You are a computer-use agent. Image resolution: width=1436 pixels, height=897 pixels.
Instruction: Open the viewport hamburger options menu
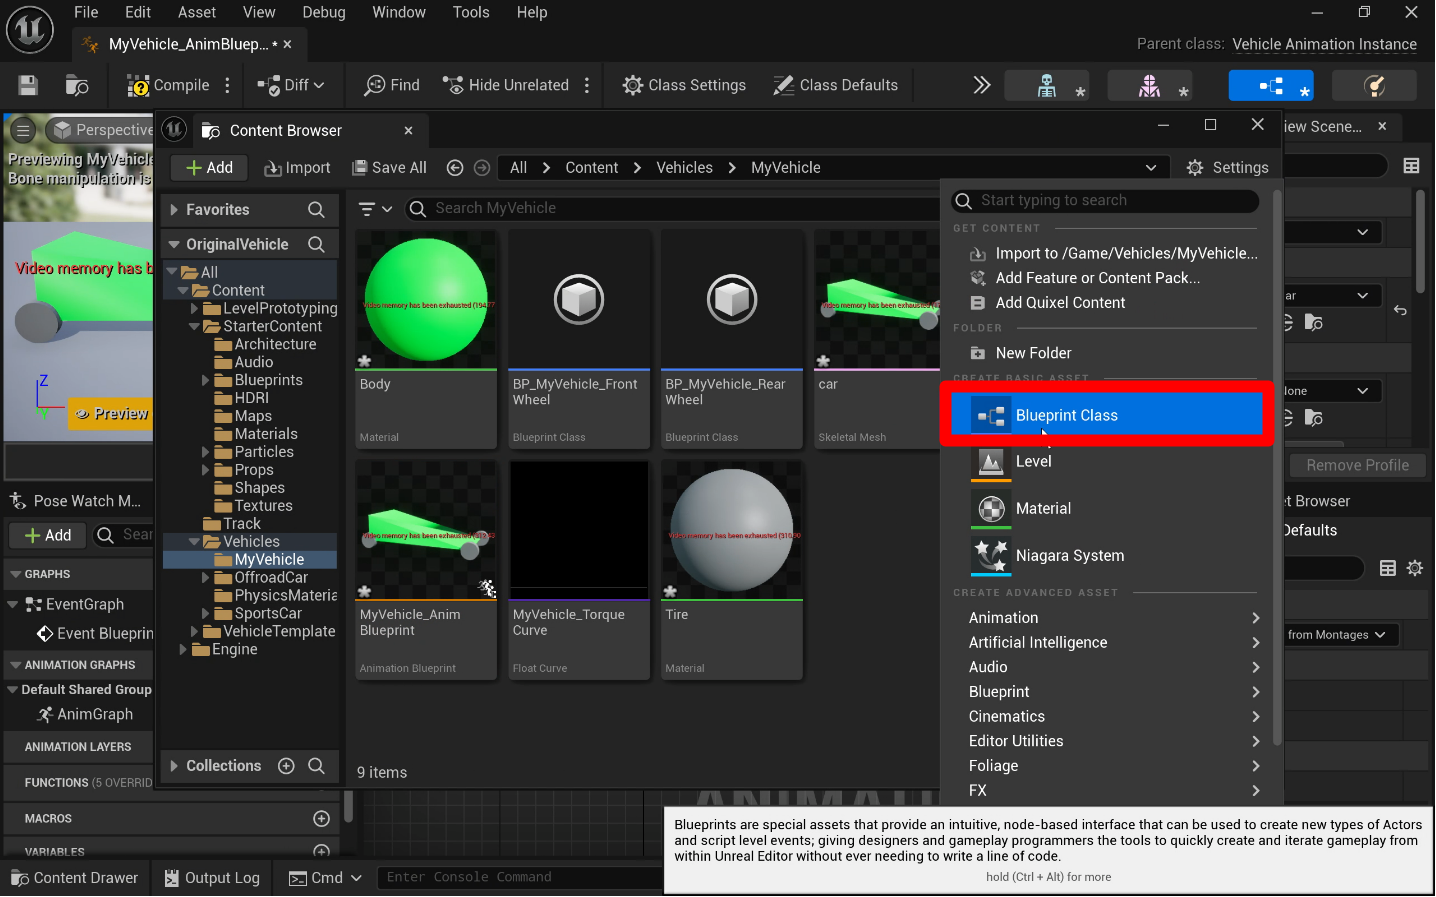click(x=23, y=130)
